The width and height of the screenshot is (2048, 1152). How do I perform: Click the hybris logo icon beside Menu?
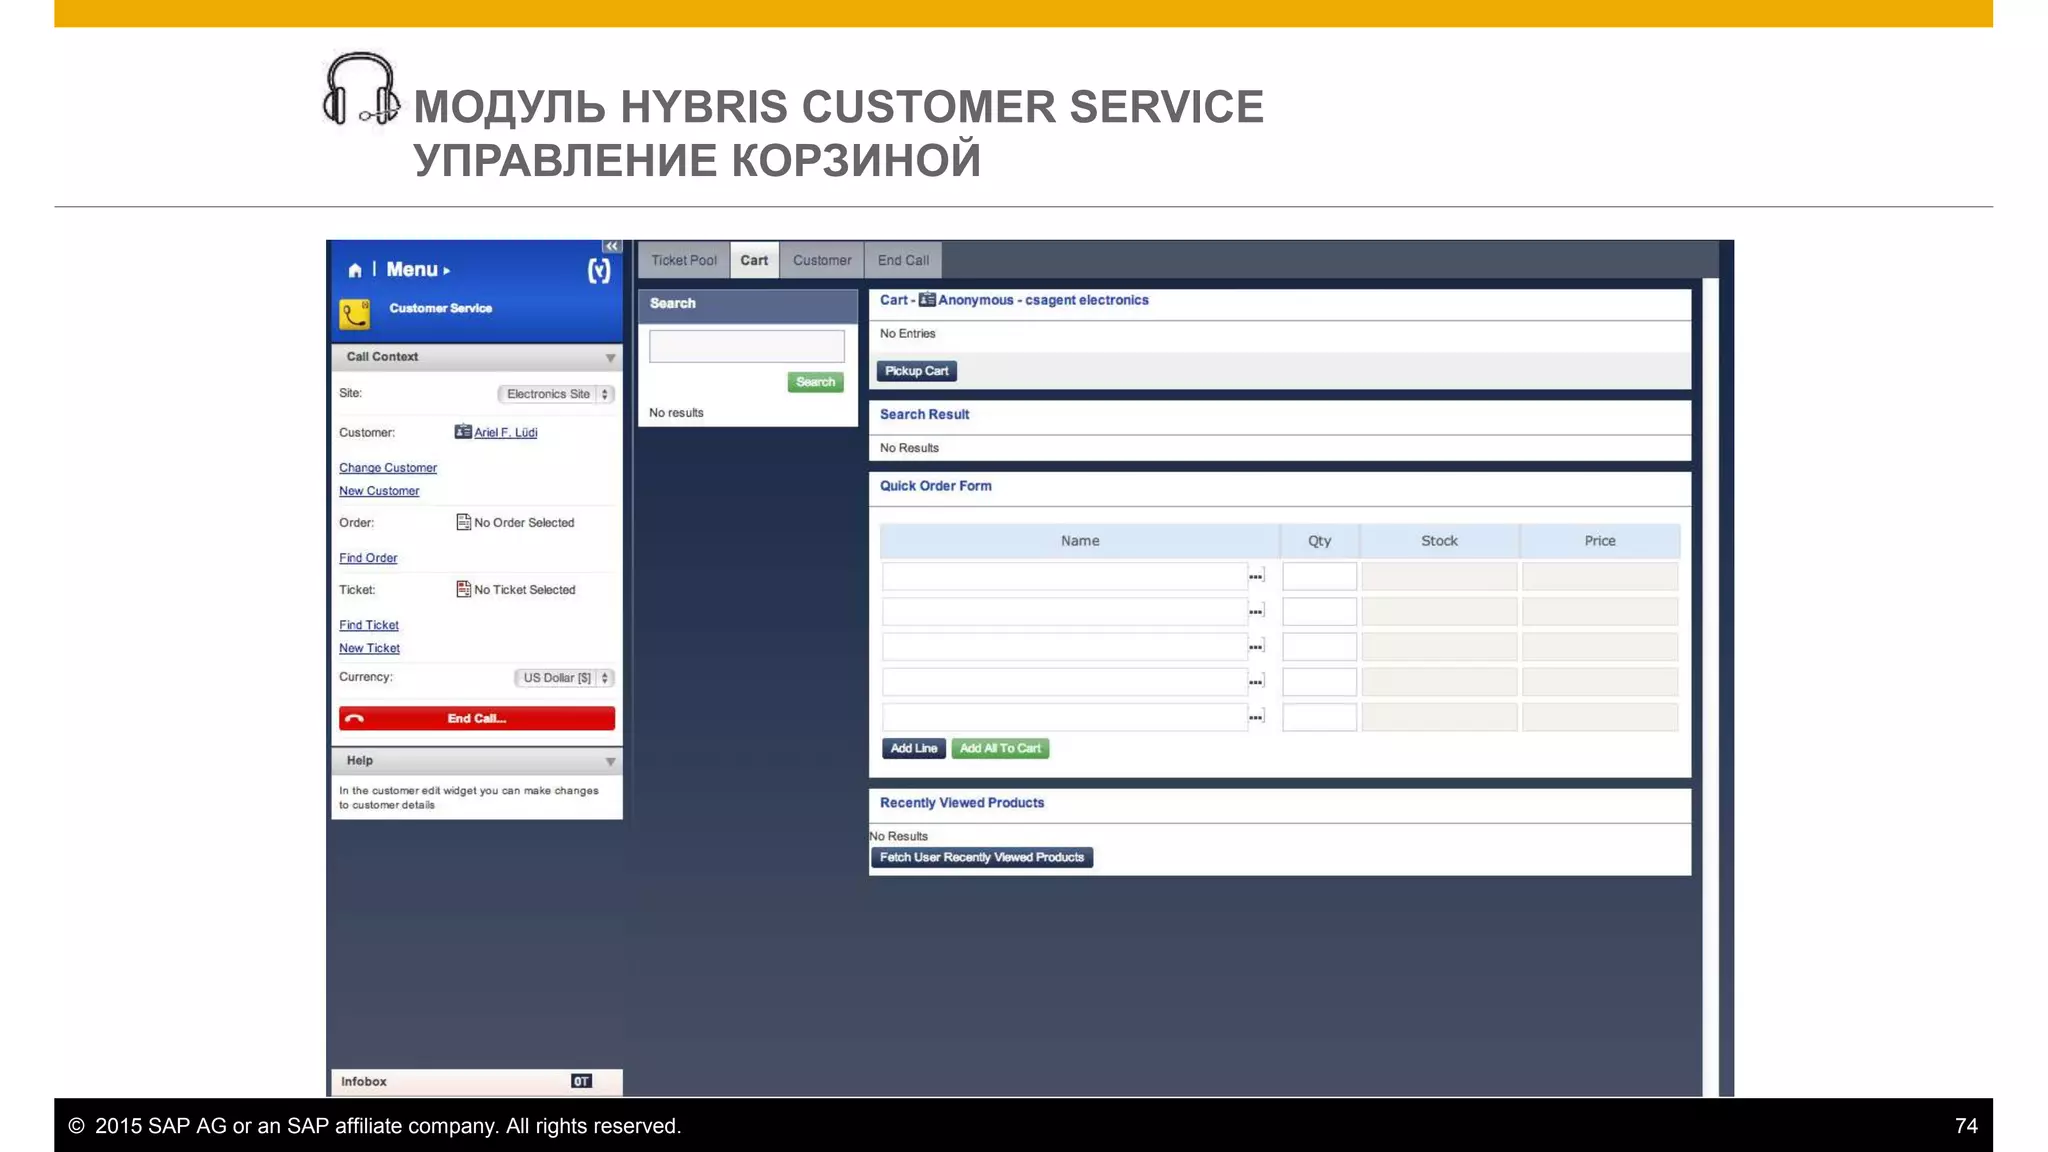(599, 270)
